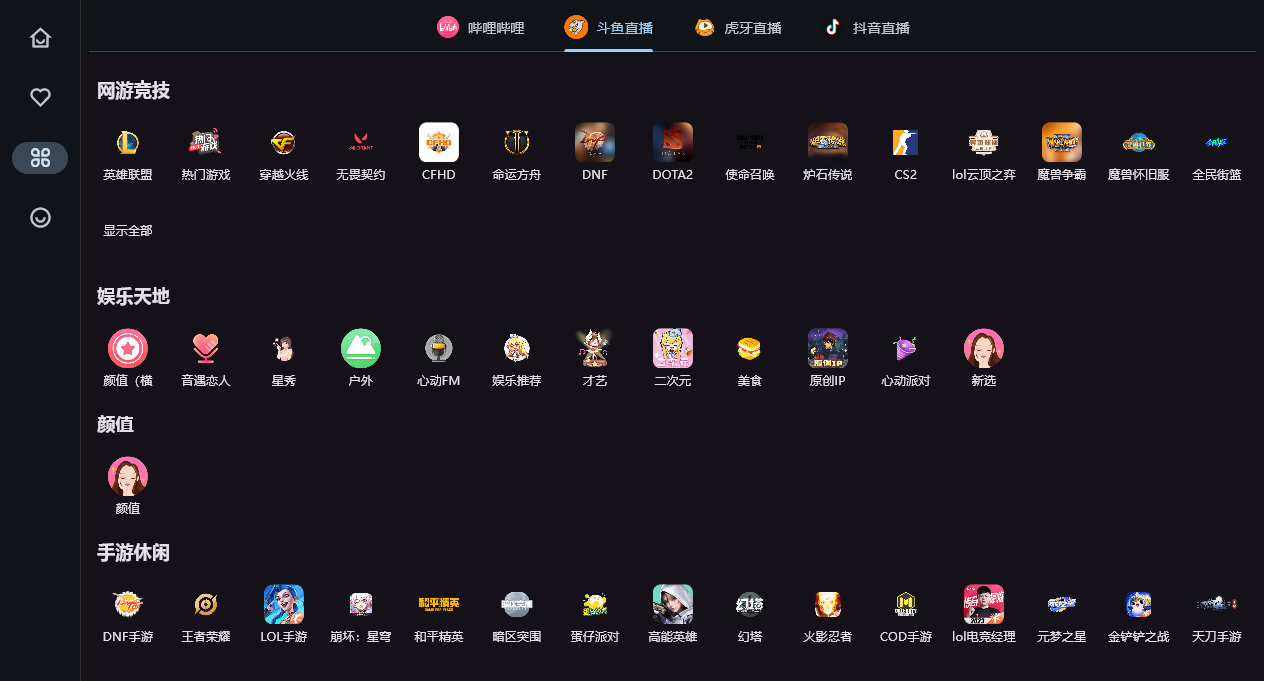
Task: Switch to the 抖音直播 tab
Action: (867, 28)
